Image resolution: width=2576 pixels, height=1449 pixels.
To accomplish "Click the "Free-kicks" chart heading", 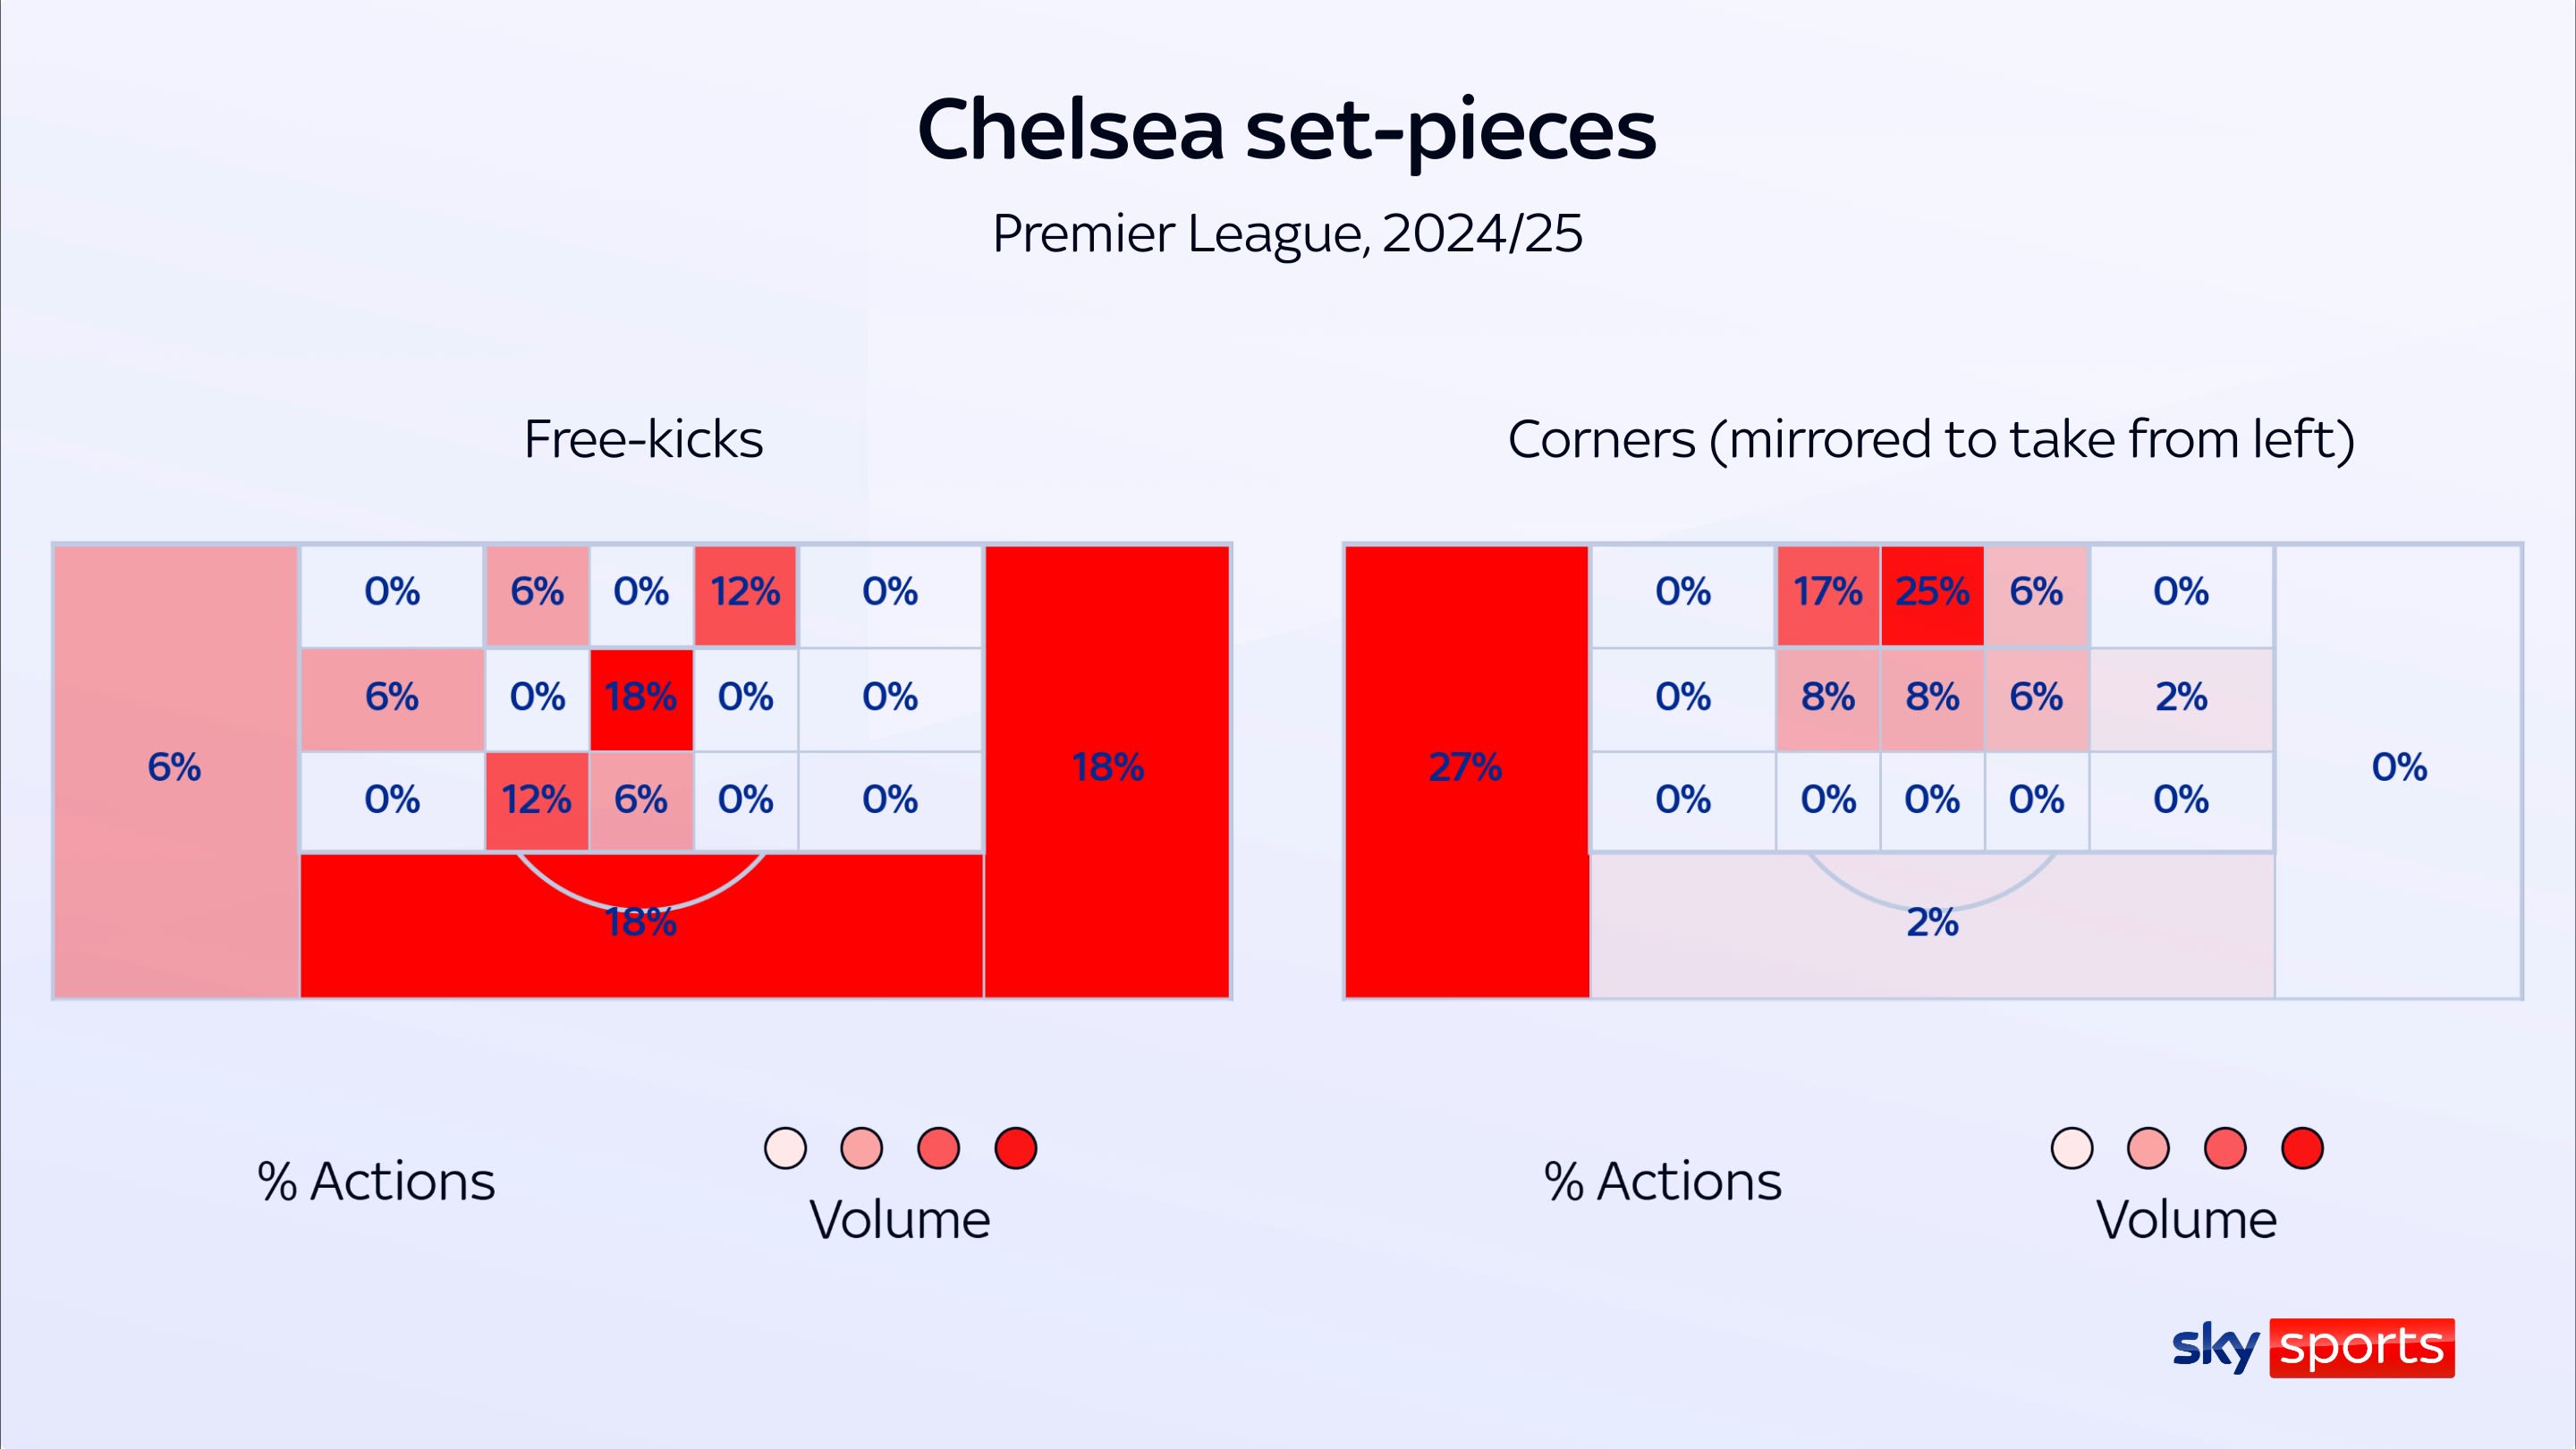I will [x=643, y=440].
